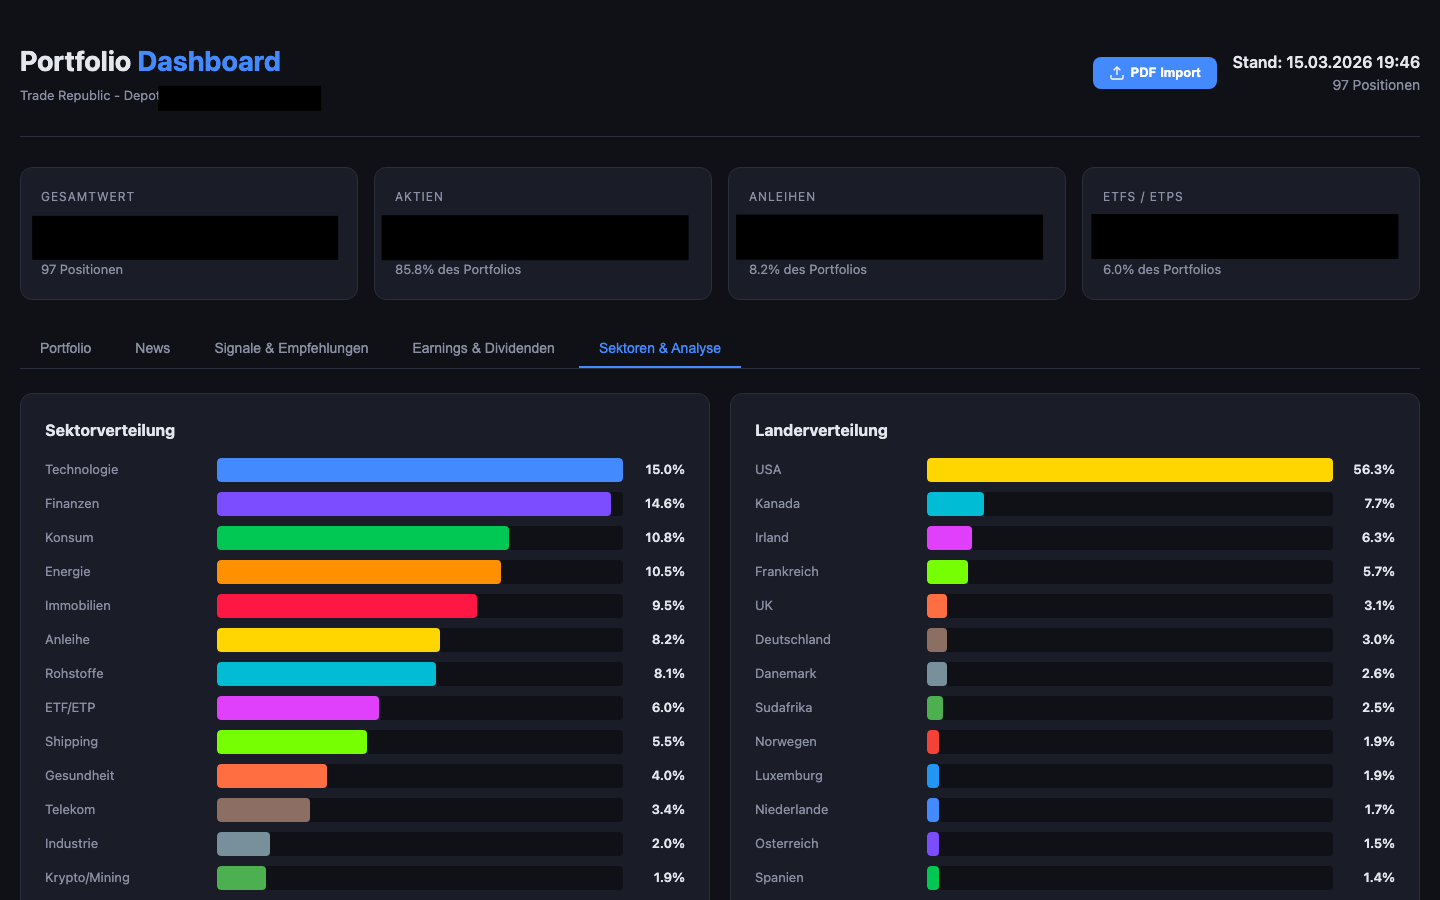
Task: Click the Aktien summary card
Action: point(542,233)
